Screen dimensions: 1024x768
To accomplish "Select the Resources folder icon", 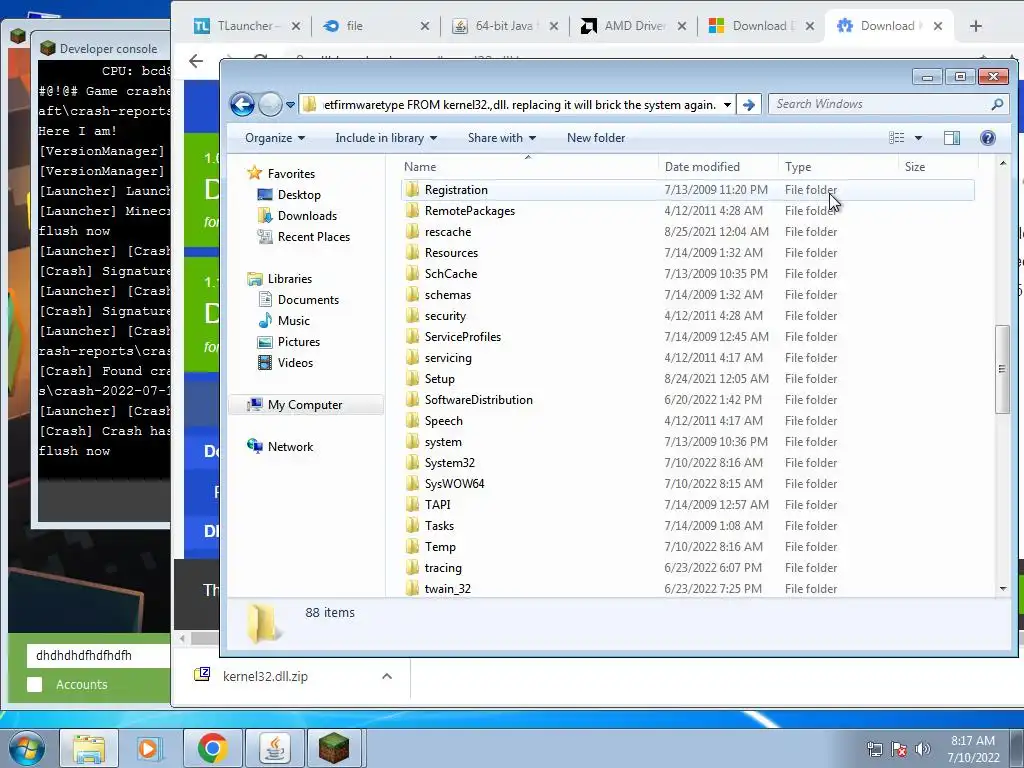I will coord(412,253).
